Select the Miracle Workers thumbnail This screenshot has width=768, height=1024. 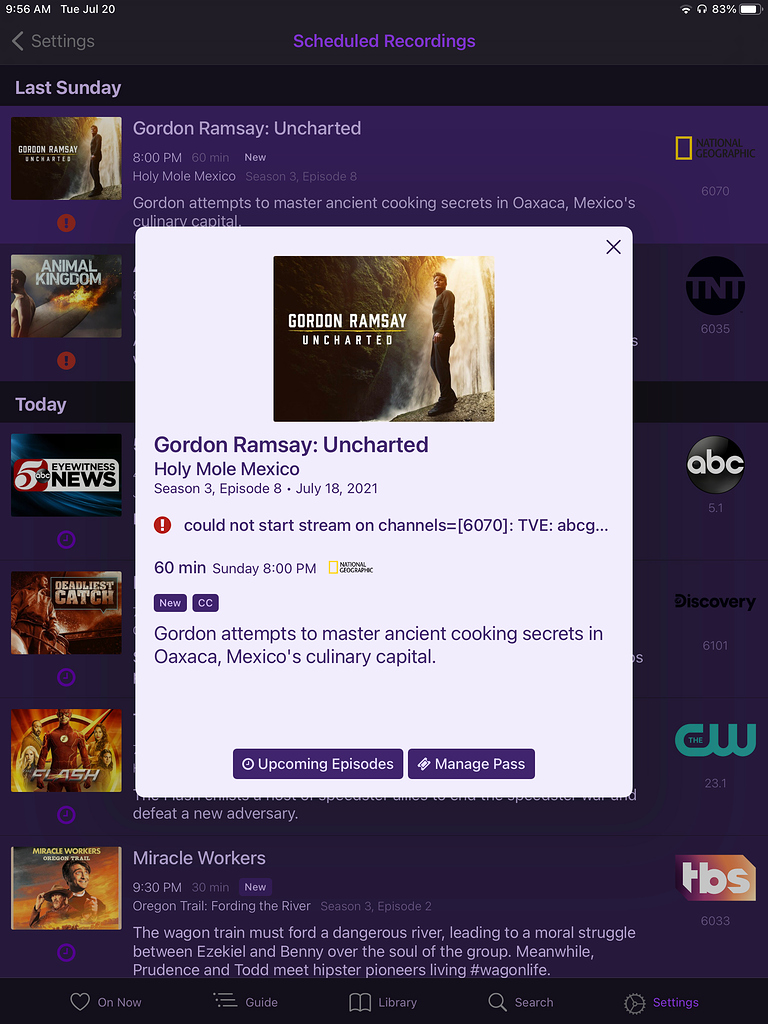coord(66,888)
